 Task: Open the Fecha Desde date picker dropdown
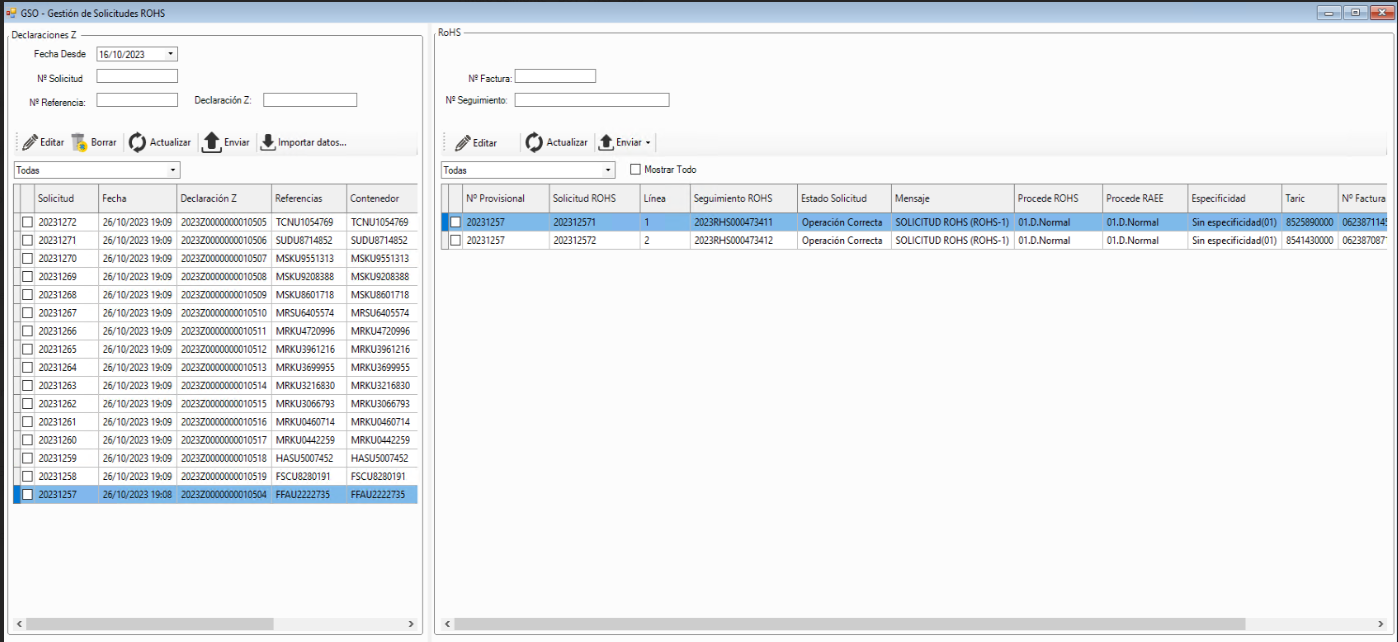171,54
